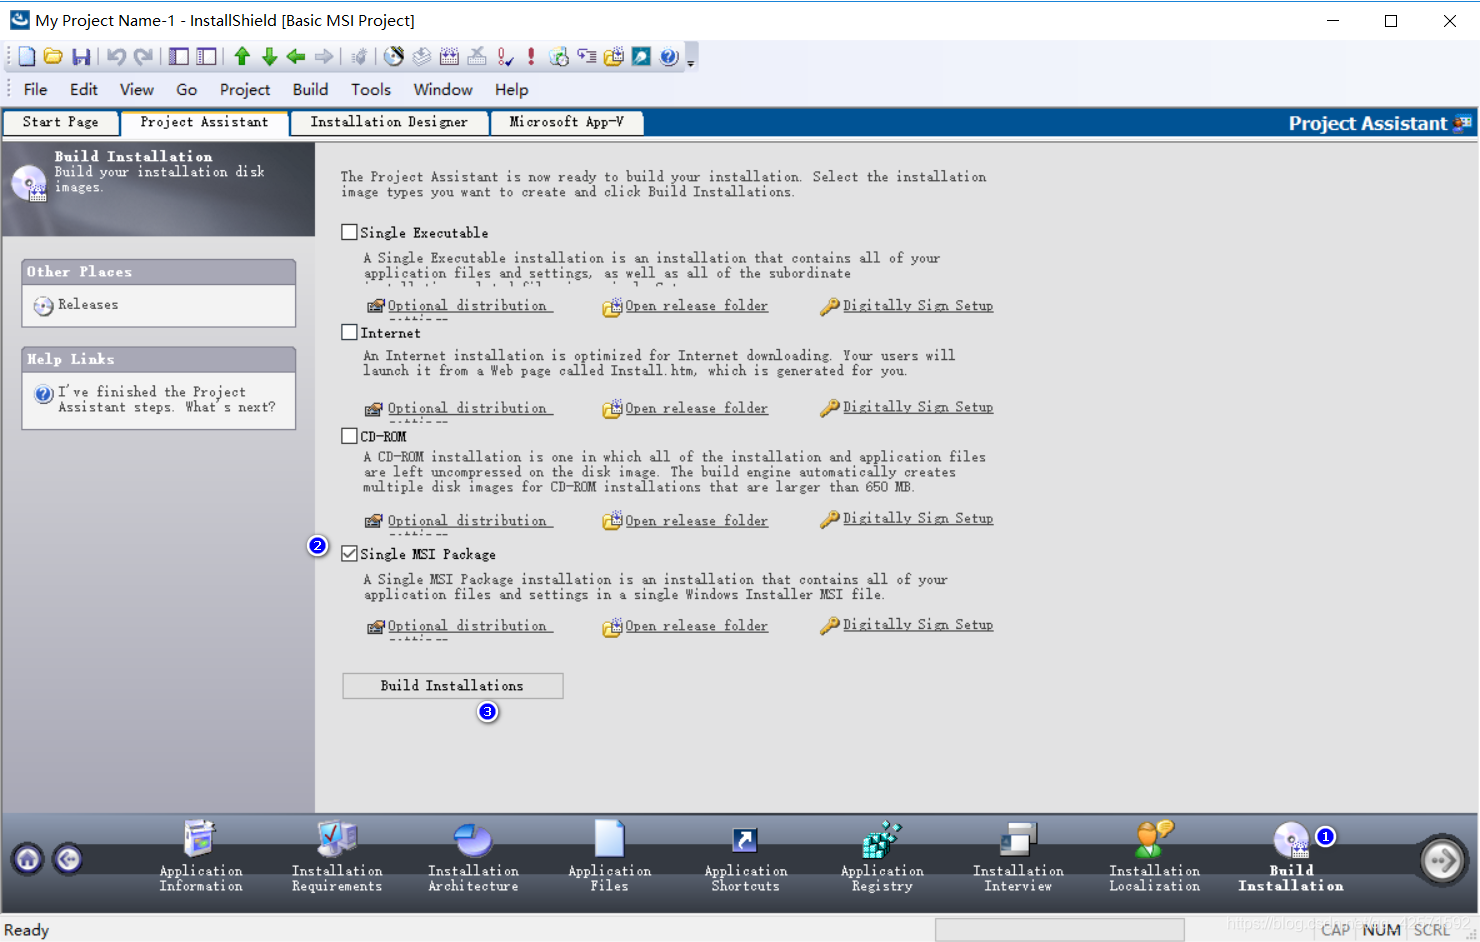Click Digitally Sign Setup under Internet
1480x942 pixels.
coord(918,407)
